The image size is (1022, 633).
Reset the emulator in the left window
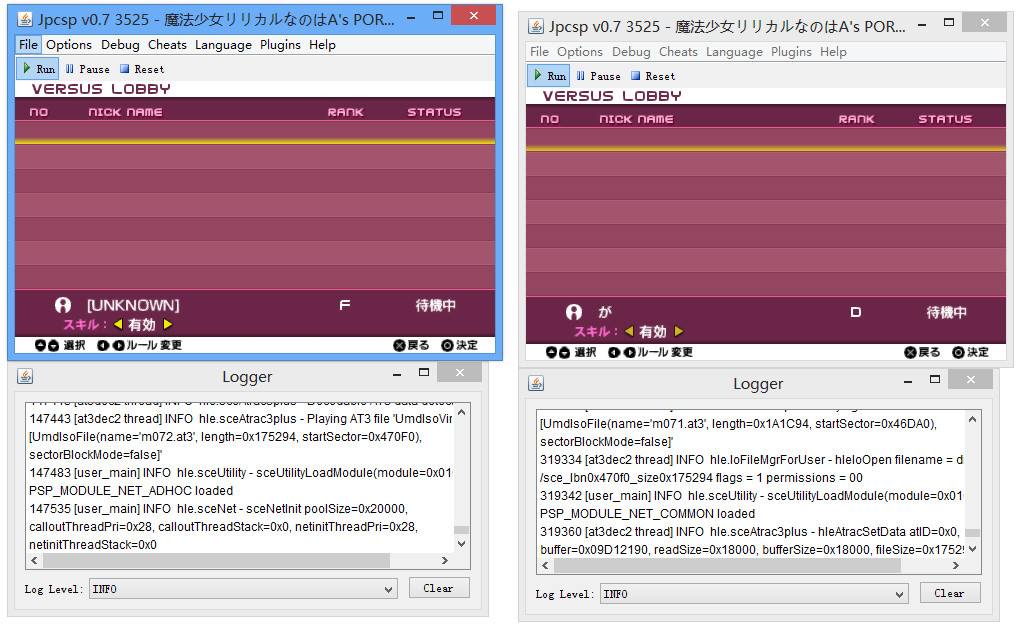141,69
